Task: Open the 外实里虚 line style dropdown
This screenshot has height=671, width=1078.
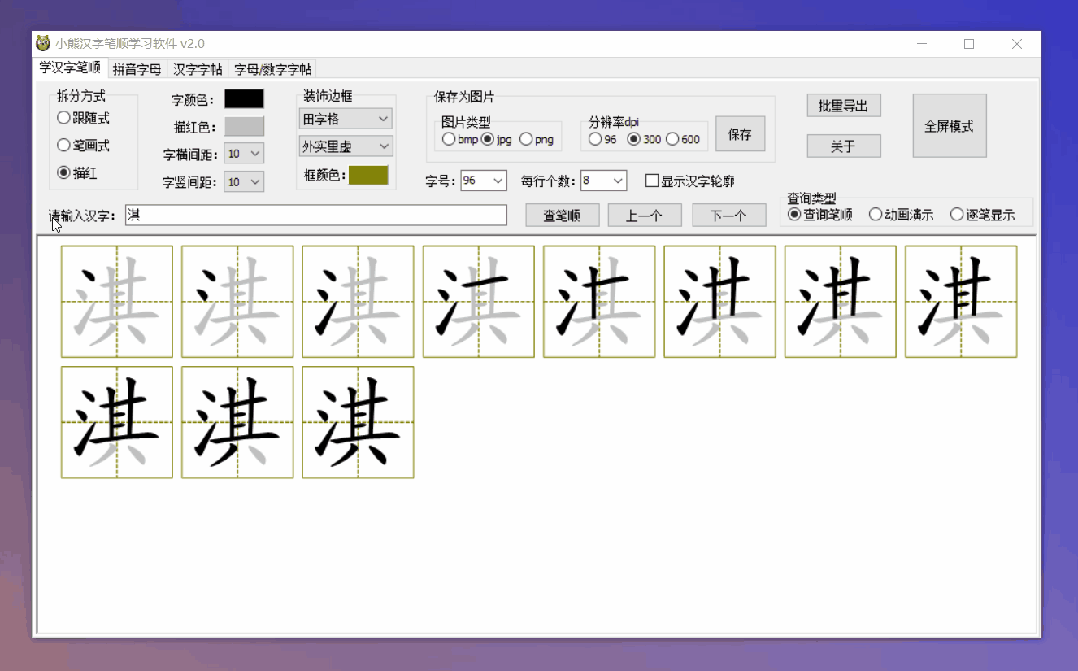Action: tap(345, 146)
